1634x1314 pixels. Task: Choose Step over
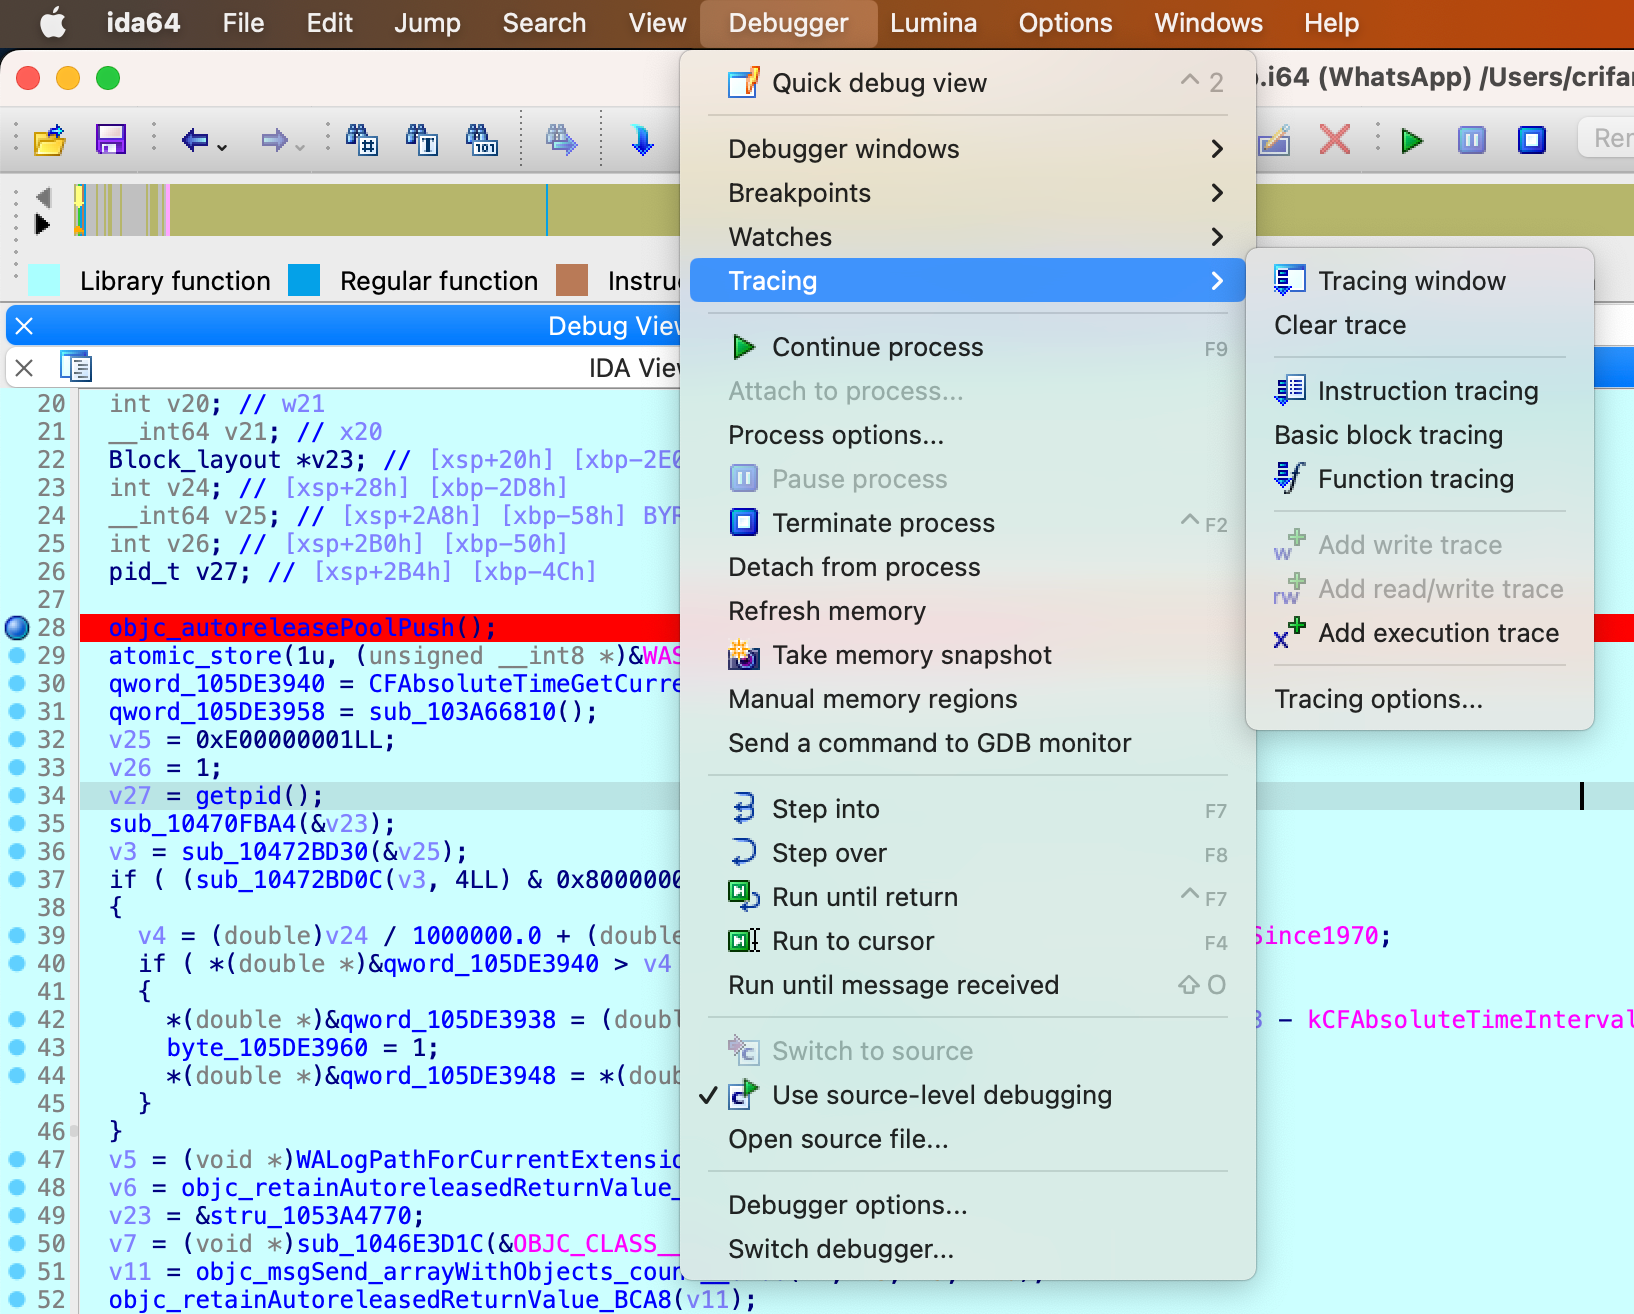[x=967, y=853]
